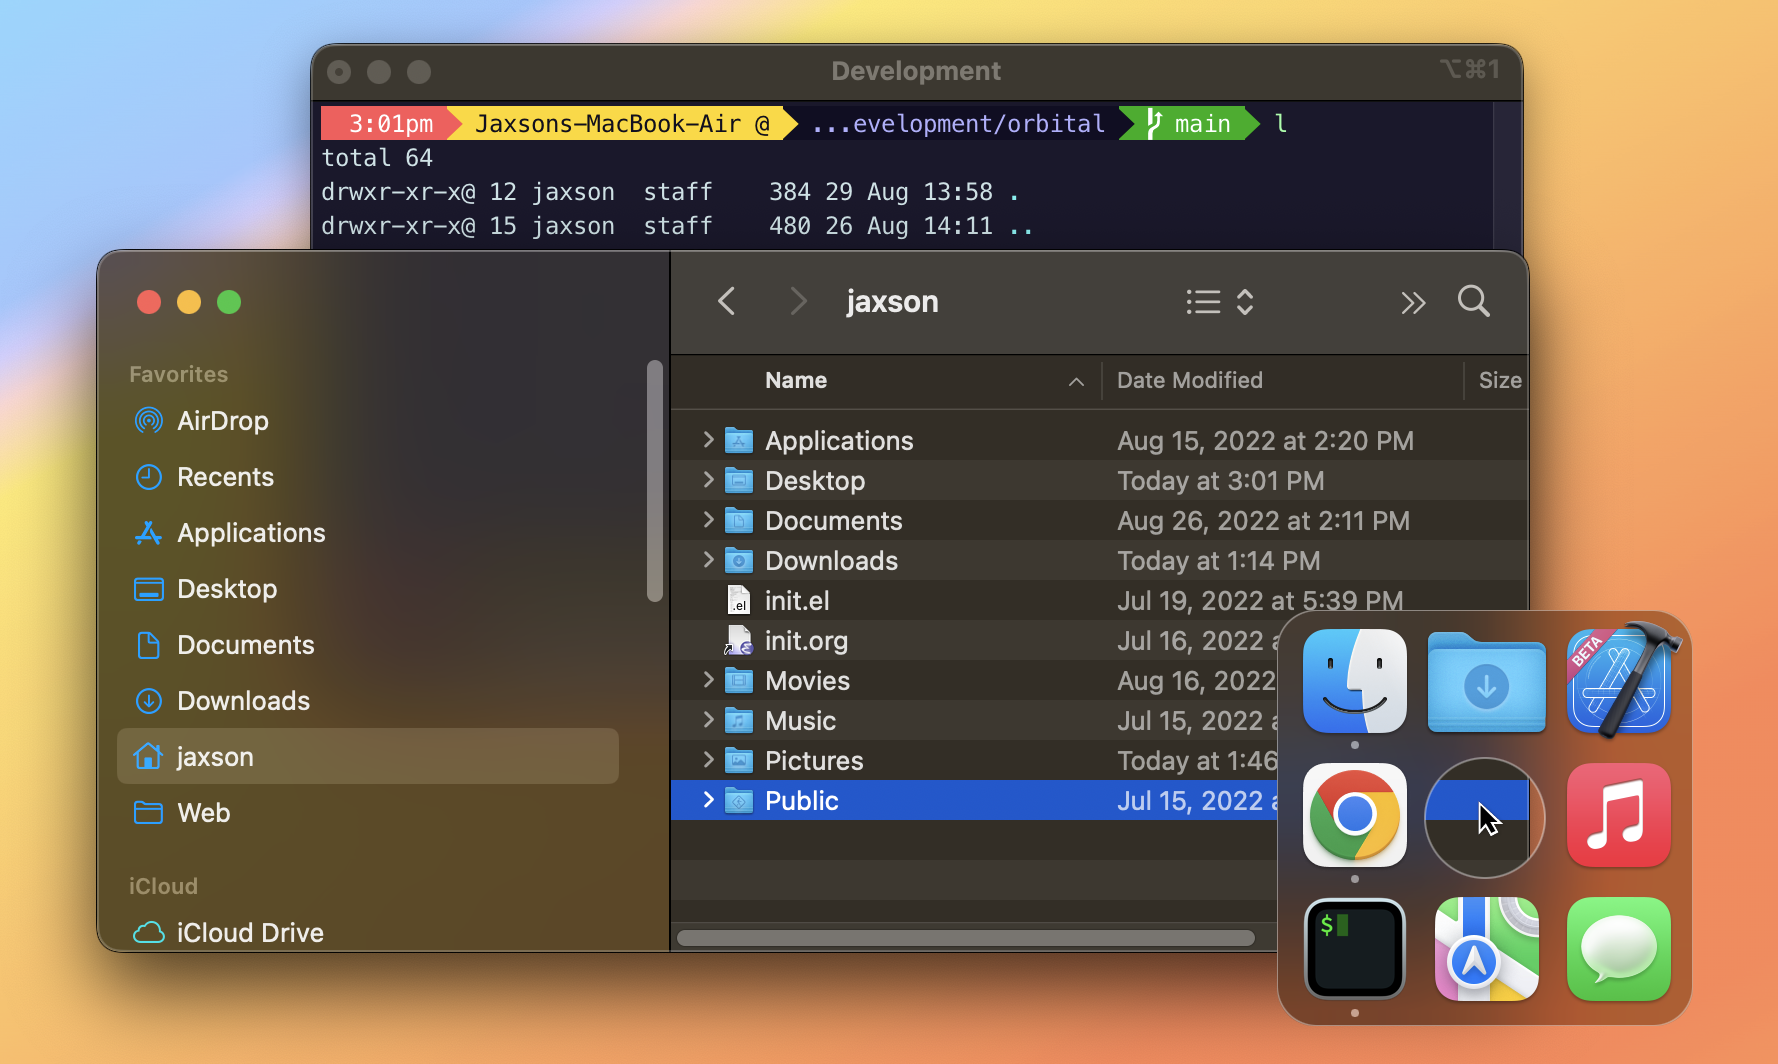Open iCloud Drive in the sidebar

click(x=368, y=933)
